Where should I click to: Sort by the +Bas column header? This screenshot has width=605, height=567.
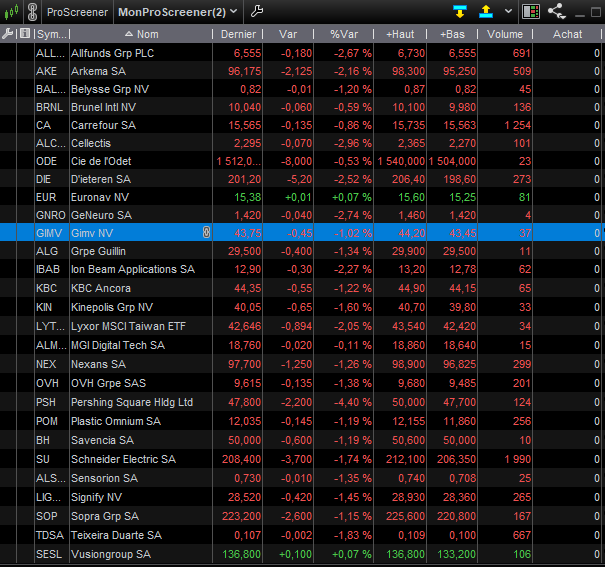[452, 34]
